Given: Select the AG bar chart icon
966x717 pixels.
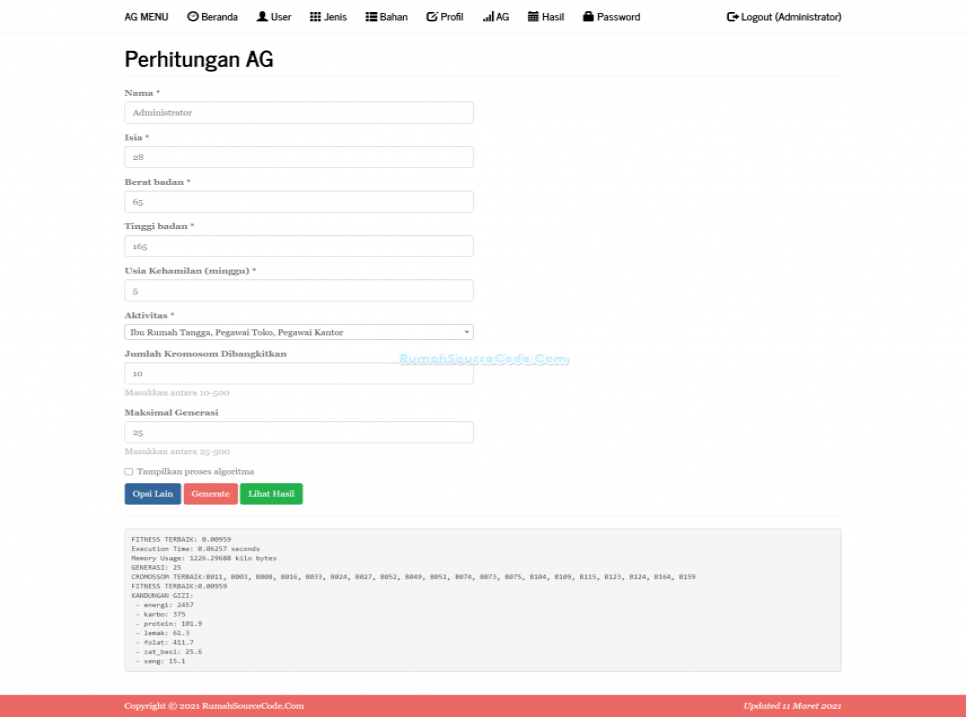Looking at the screenshot, I should (488, 16).
